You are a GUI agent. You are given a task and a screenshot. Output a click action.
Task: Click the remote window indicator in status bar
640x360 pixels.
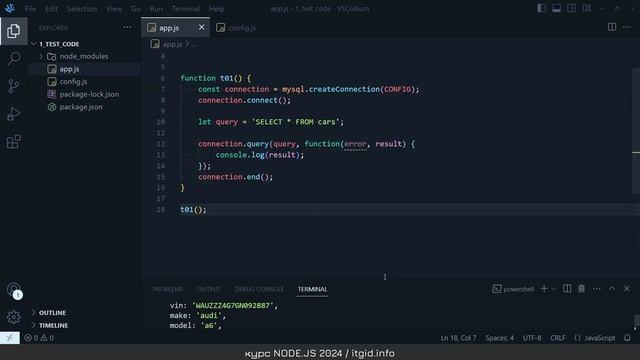10,338
